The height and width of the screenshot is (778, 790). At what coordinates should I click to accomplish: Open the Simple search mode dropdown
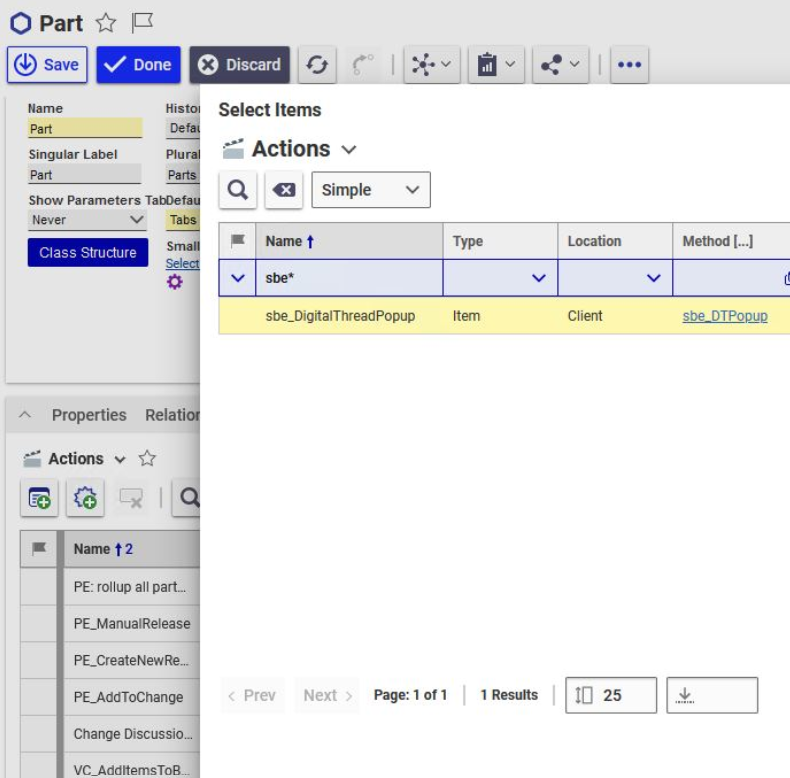pos(370,190)
